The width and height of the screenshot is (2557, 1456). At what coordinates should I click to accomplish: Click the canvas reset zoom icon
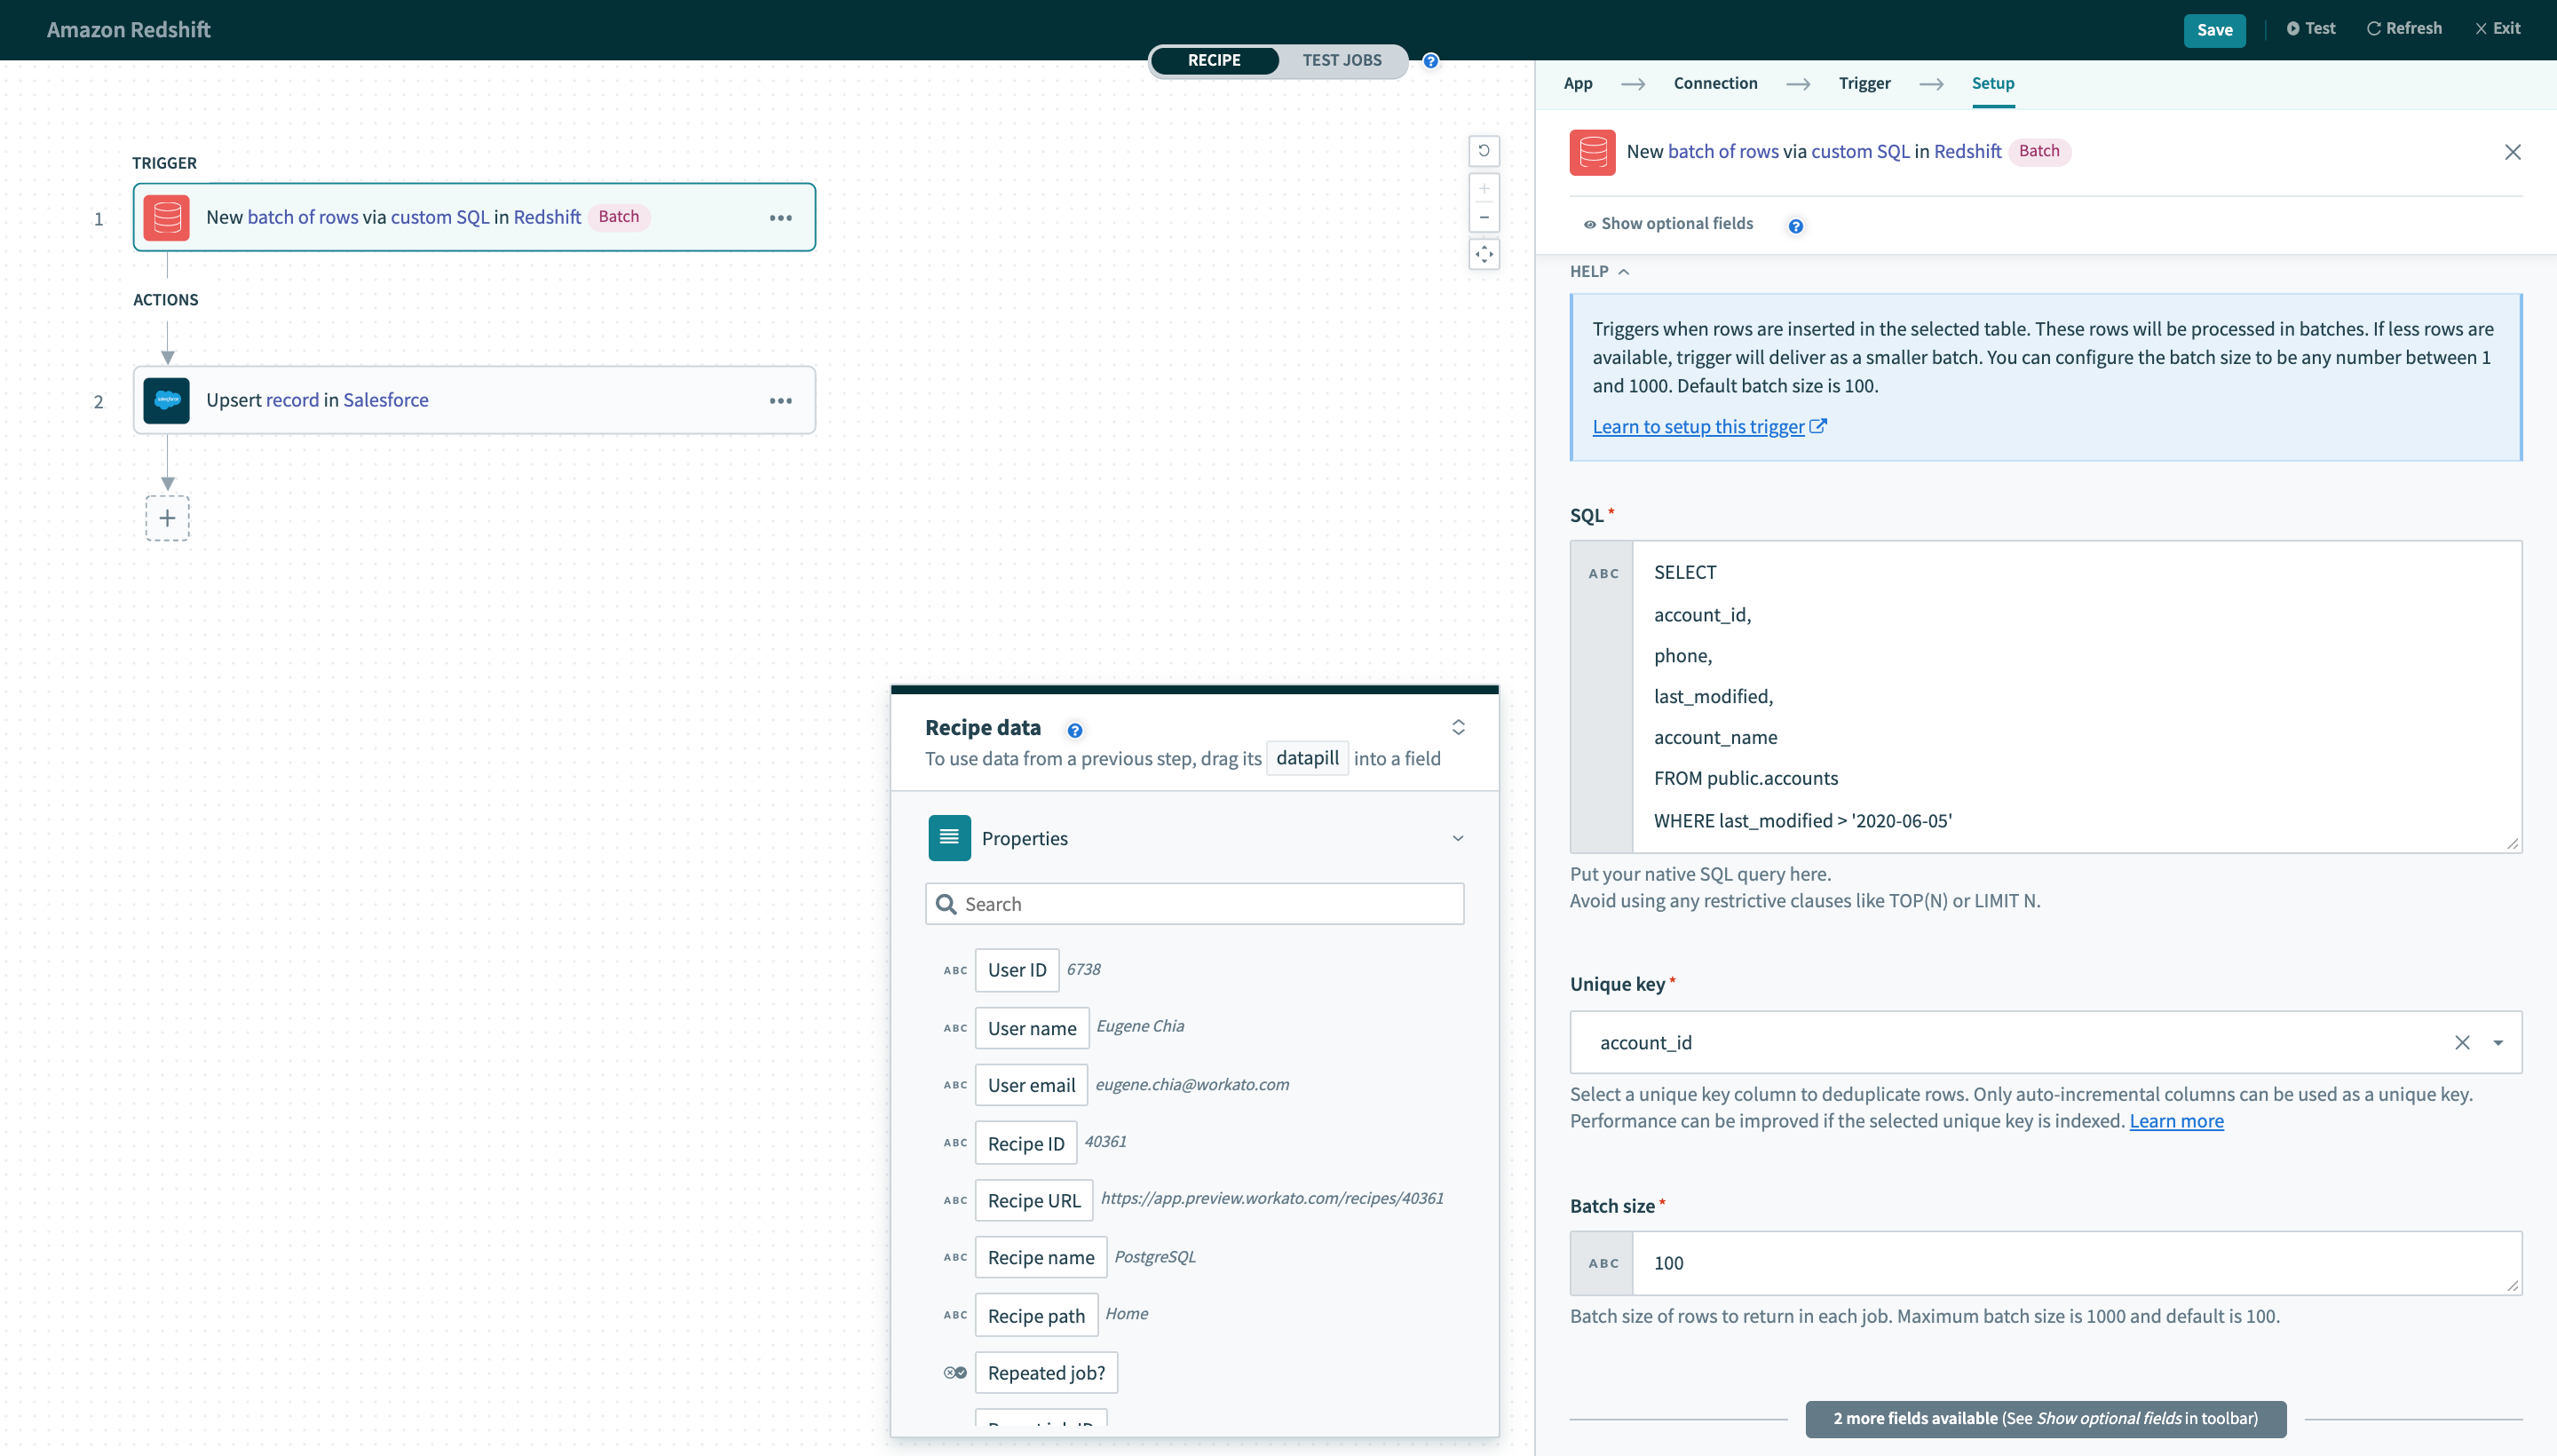point(1484,150)
